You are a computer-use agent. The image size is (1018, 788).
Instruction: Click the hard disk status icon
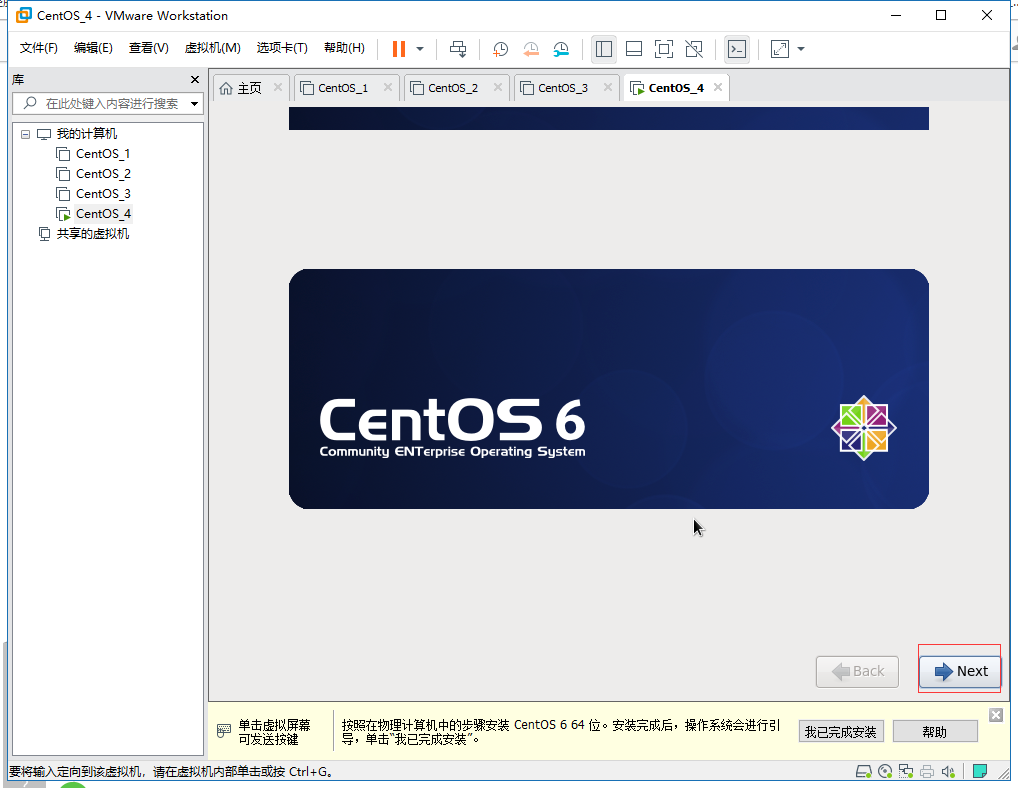click(x=863, y=772)
